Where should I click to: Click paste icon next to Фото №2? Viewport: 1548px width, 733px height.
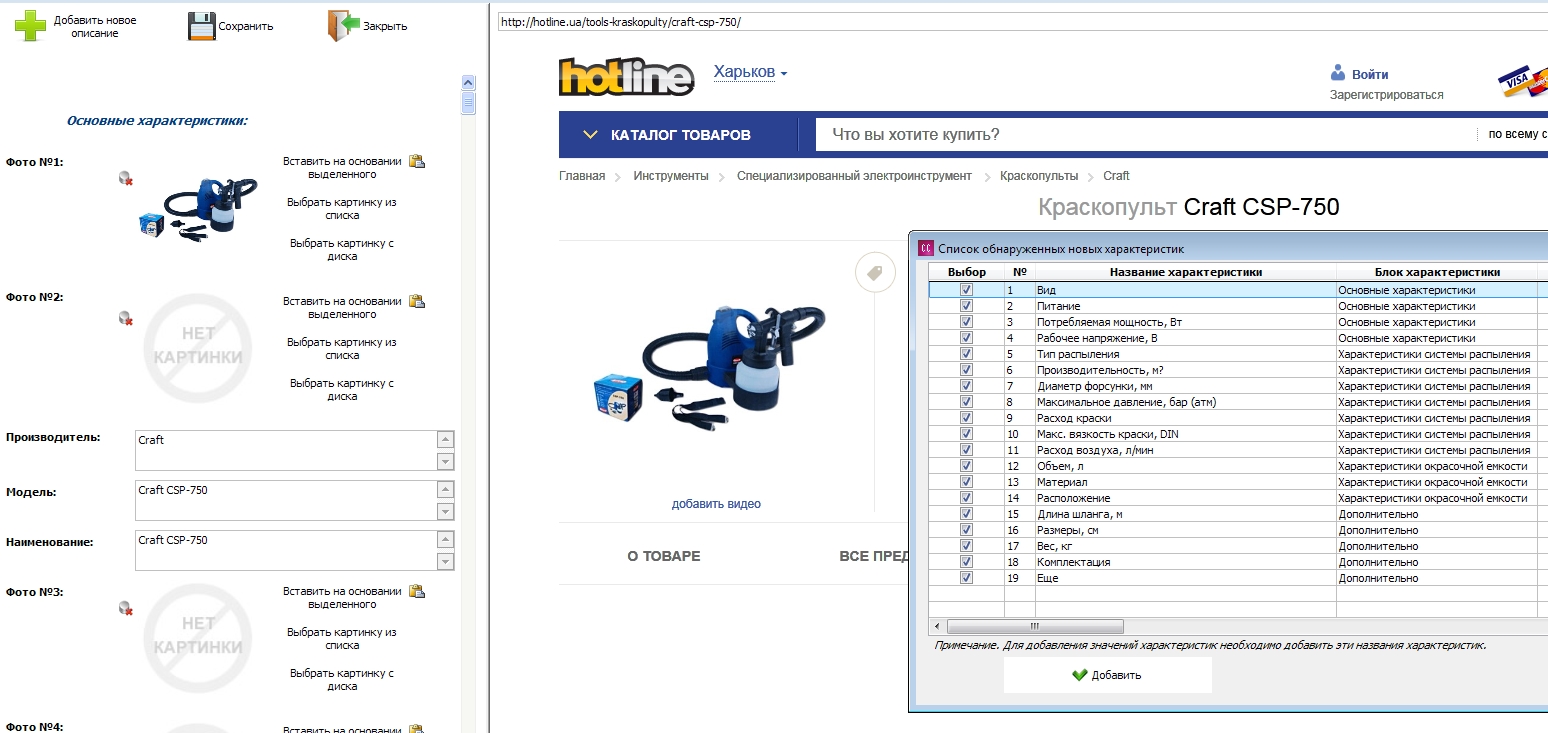[417, 301]
